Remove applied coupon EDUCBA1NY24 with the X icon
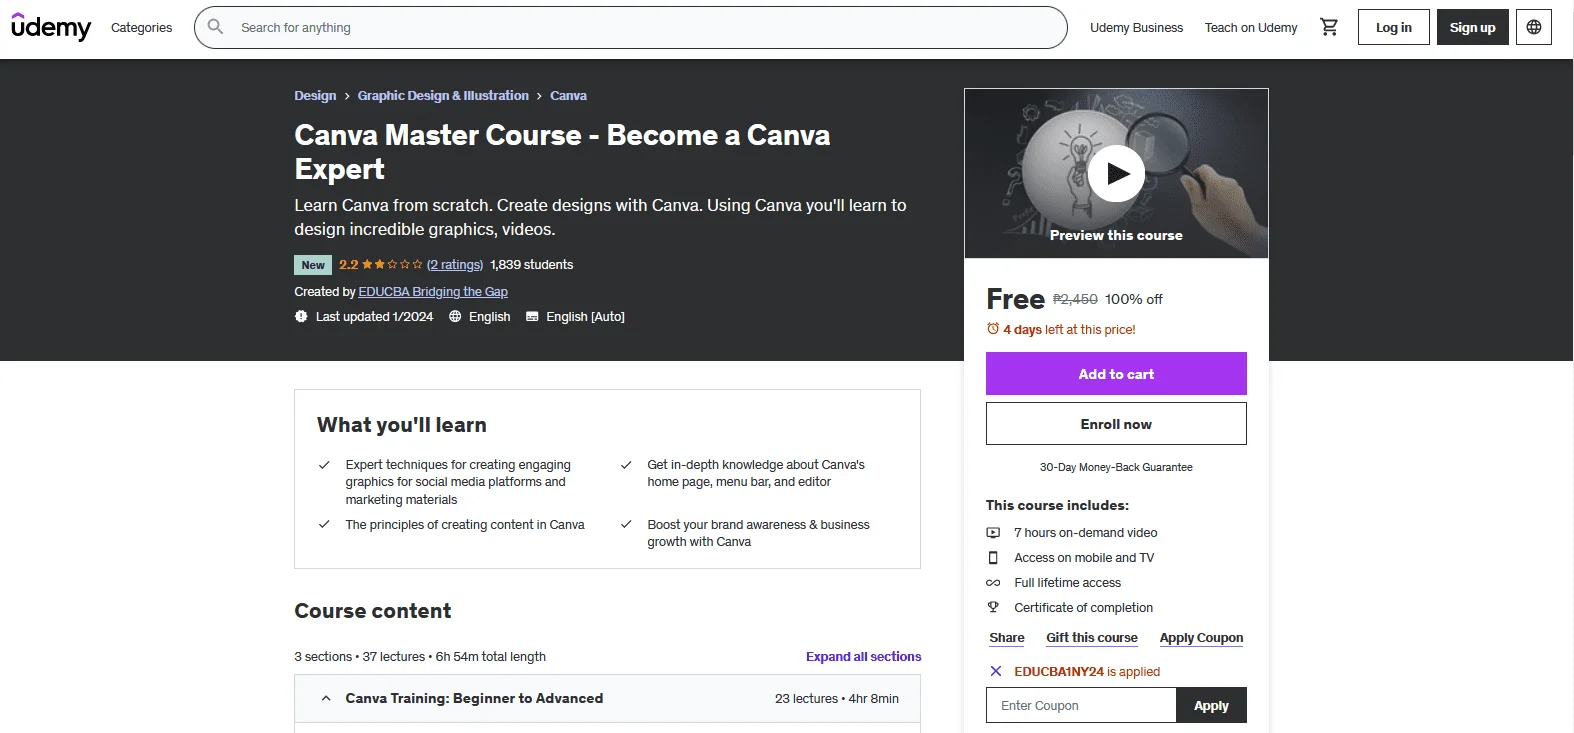This screenshot has width=1574, height=733. pos(995,671)
